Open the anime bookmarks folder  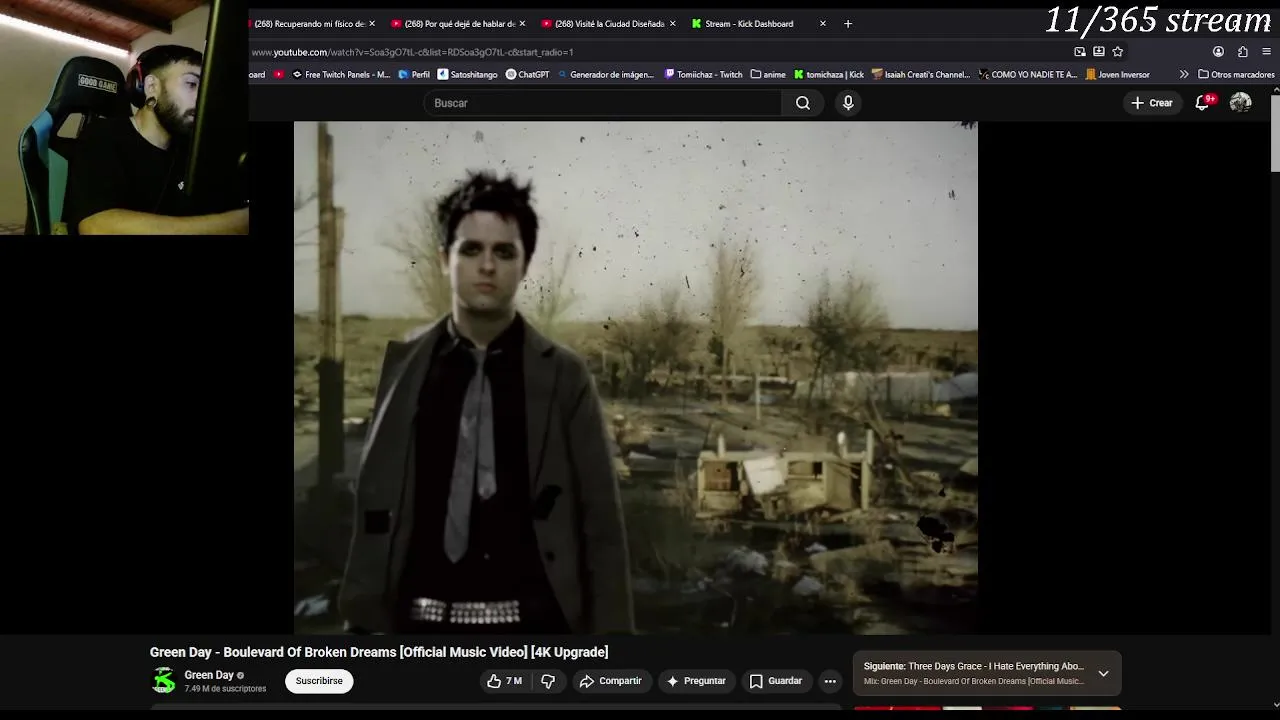pyautogui.click(x=768, y=74)
